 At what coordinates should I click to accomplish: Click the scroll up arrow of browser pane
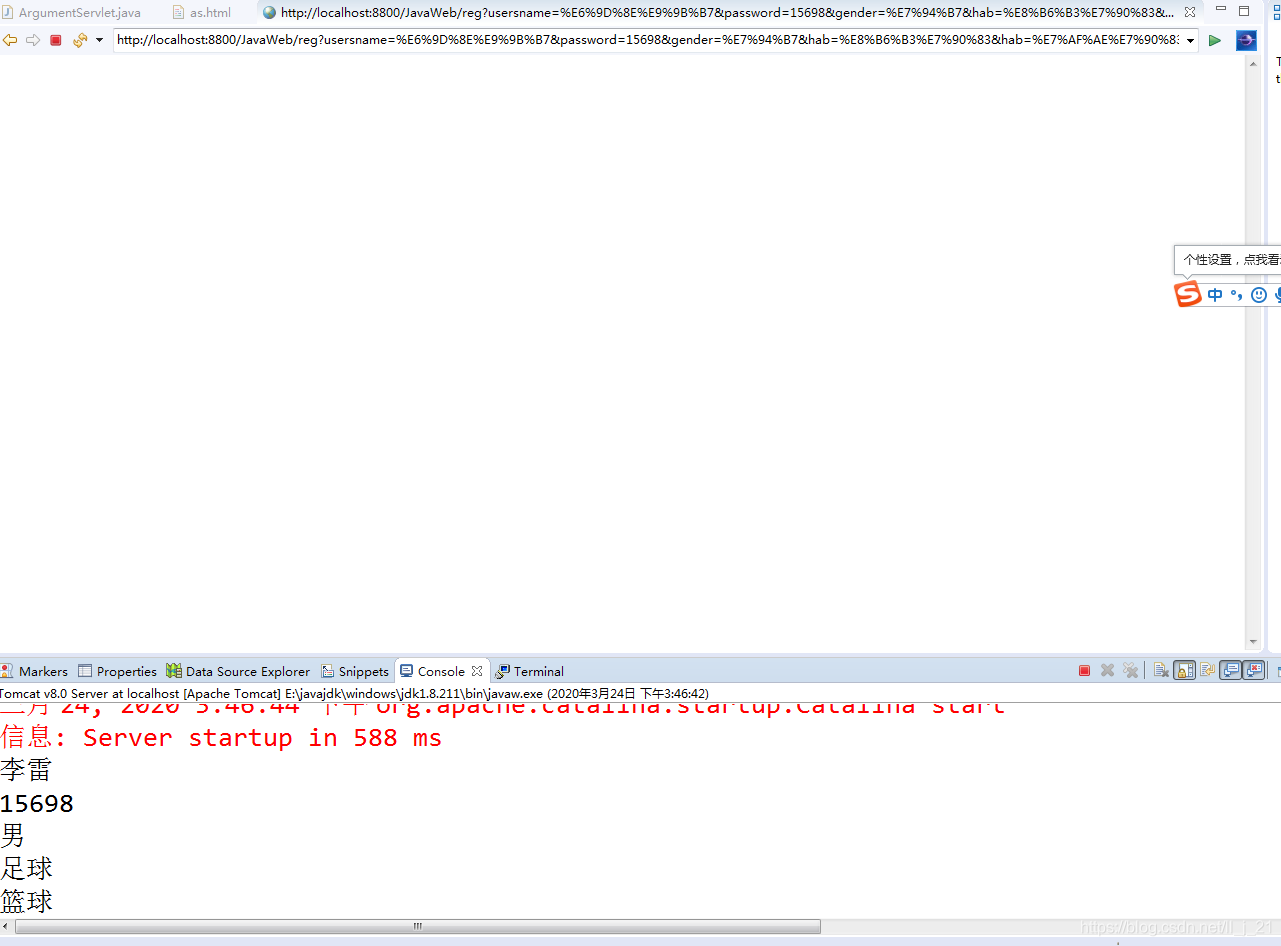1254,62
